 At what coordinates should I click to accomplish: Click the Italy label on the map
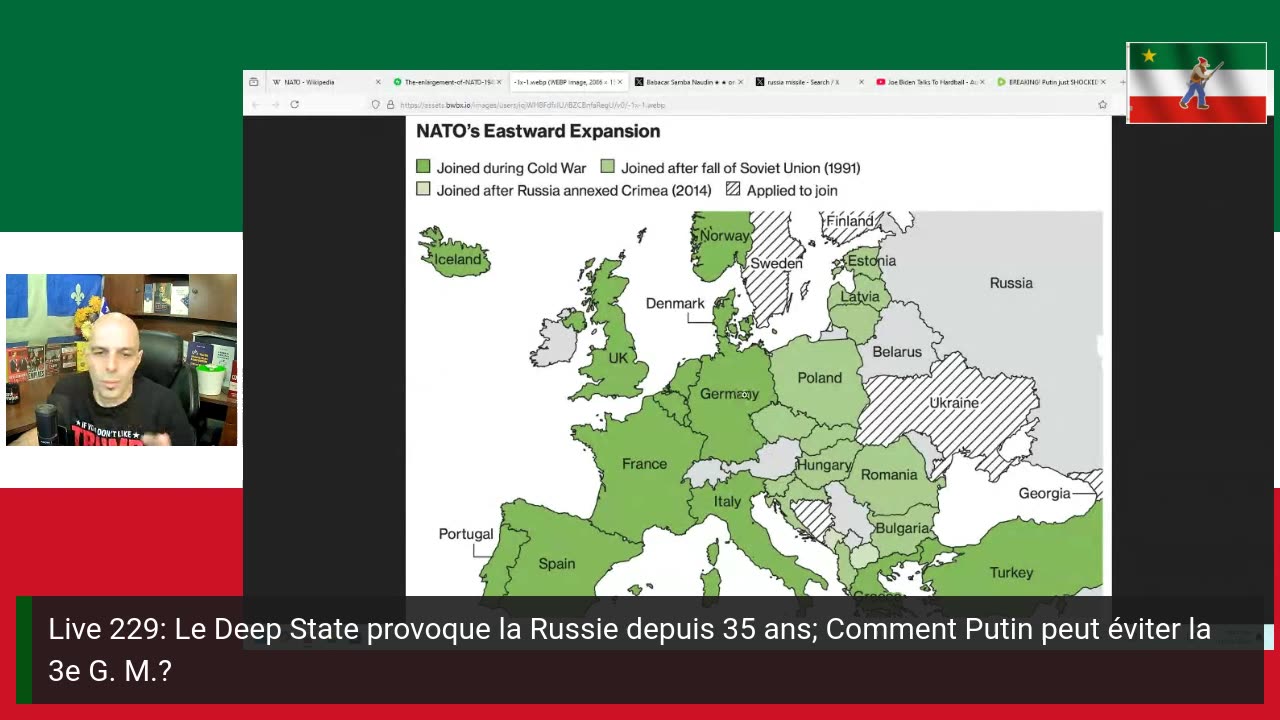pos(727,502)
